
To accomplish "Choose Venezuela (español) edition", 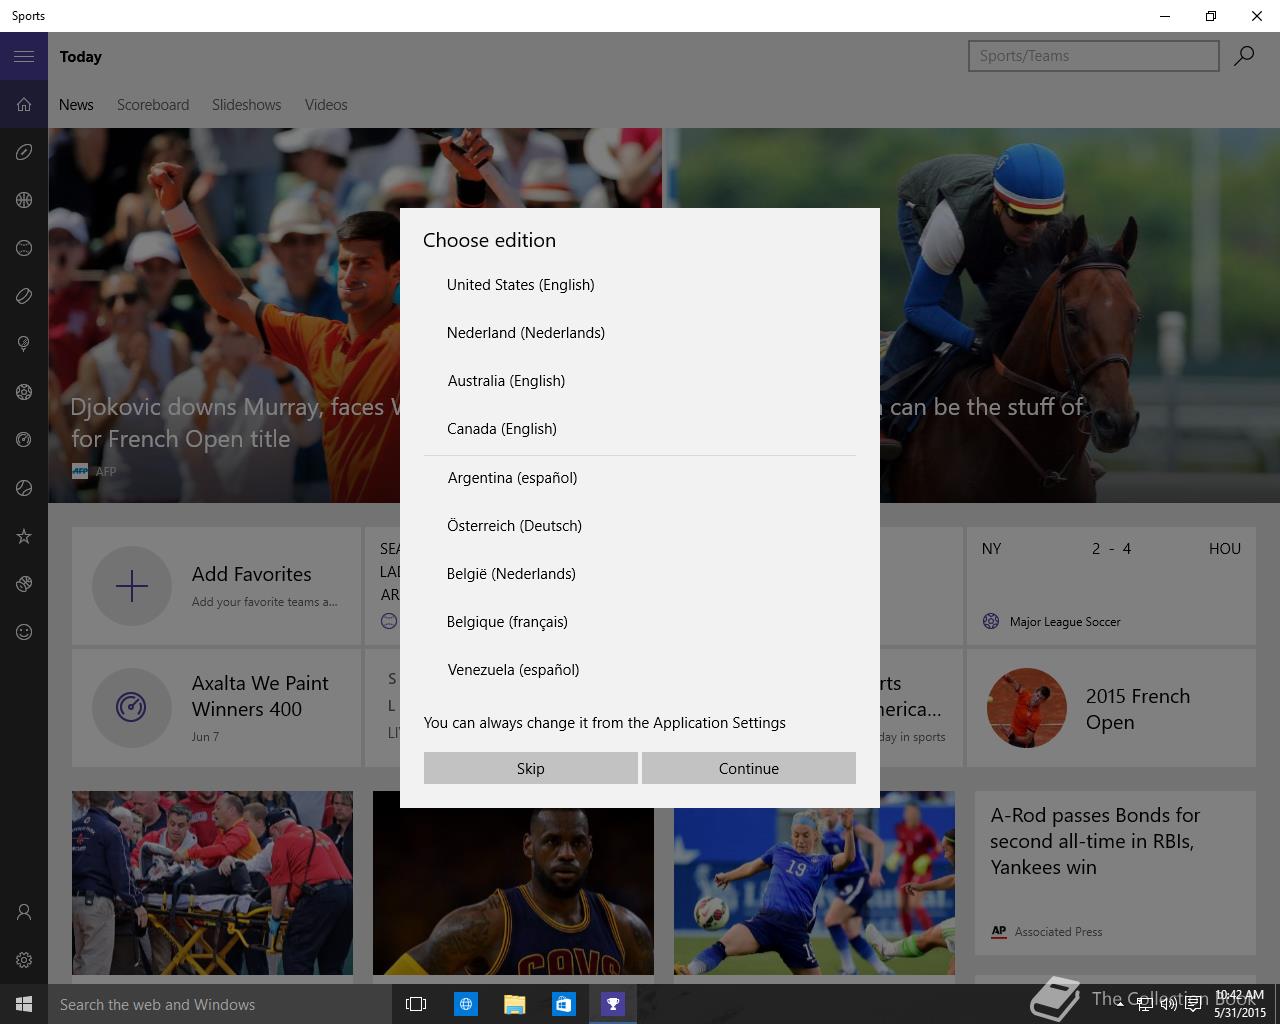I will (640, 670).
